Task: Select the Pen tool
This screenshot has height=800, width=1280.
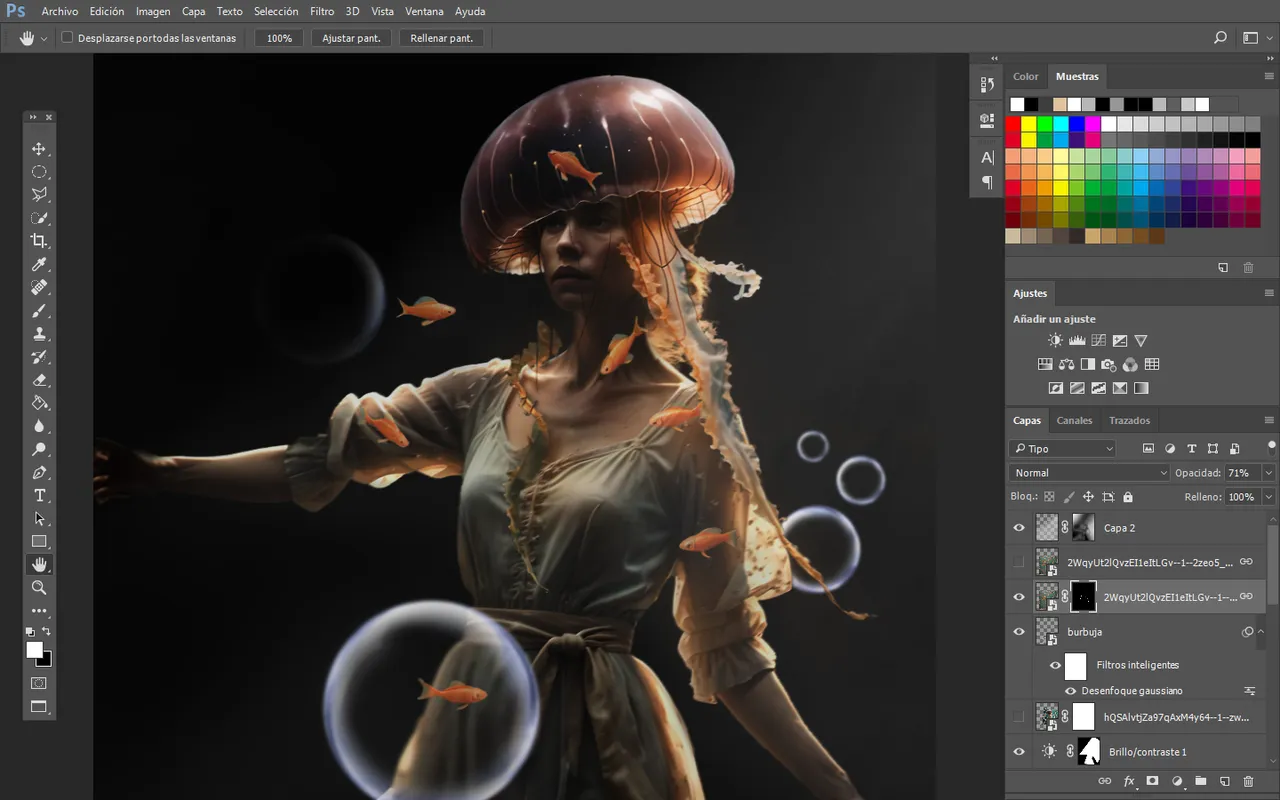Action: [39, 472]
